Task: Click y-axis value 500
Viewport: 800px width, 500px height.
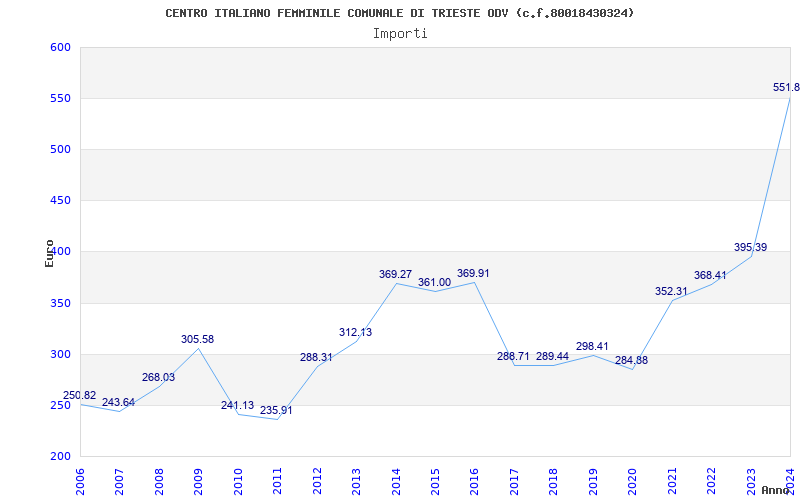Action: coord(60,149)
